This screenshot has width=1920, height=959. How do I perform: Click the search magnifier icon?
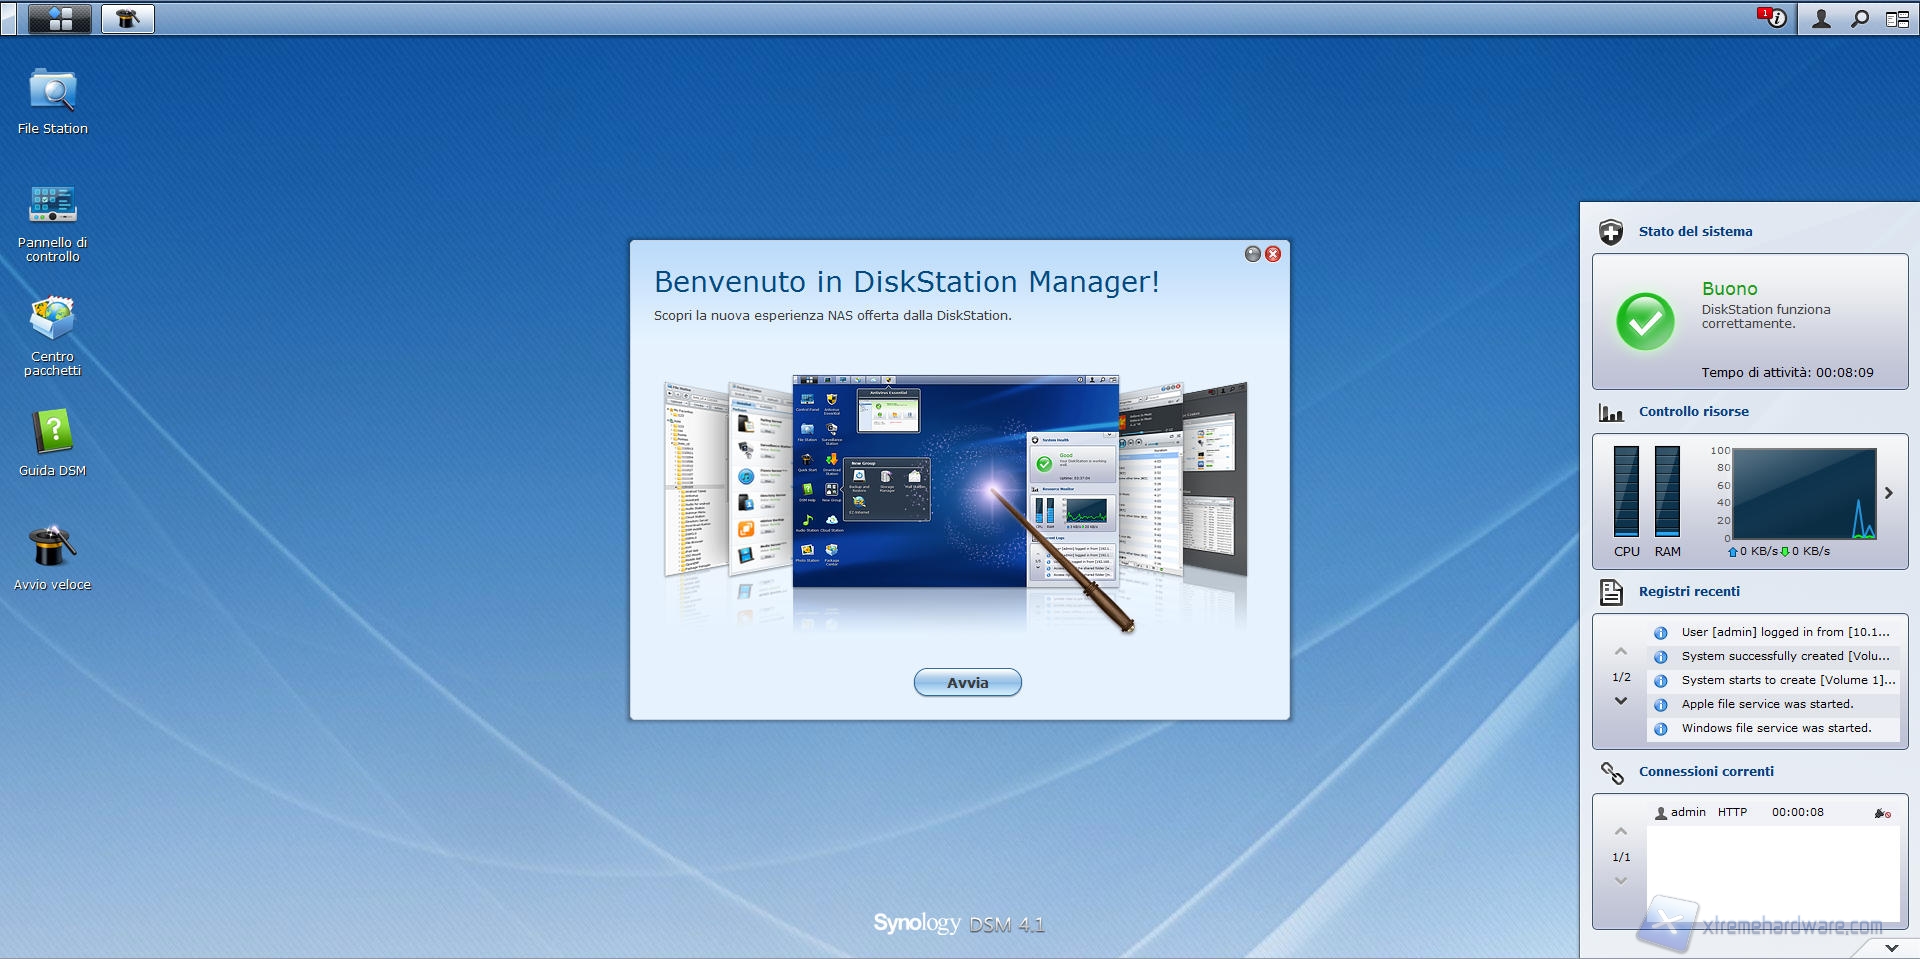point(1859,19)
